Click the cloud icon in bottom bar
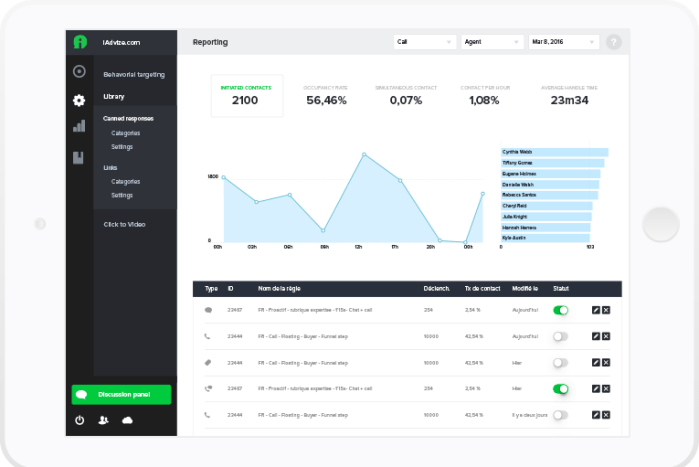Image resolution: width=699 pixels, height=467 pixels. [127, 420]
